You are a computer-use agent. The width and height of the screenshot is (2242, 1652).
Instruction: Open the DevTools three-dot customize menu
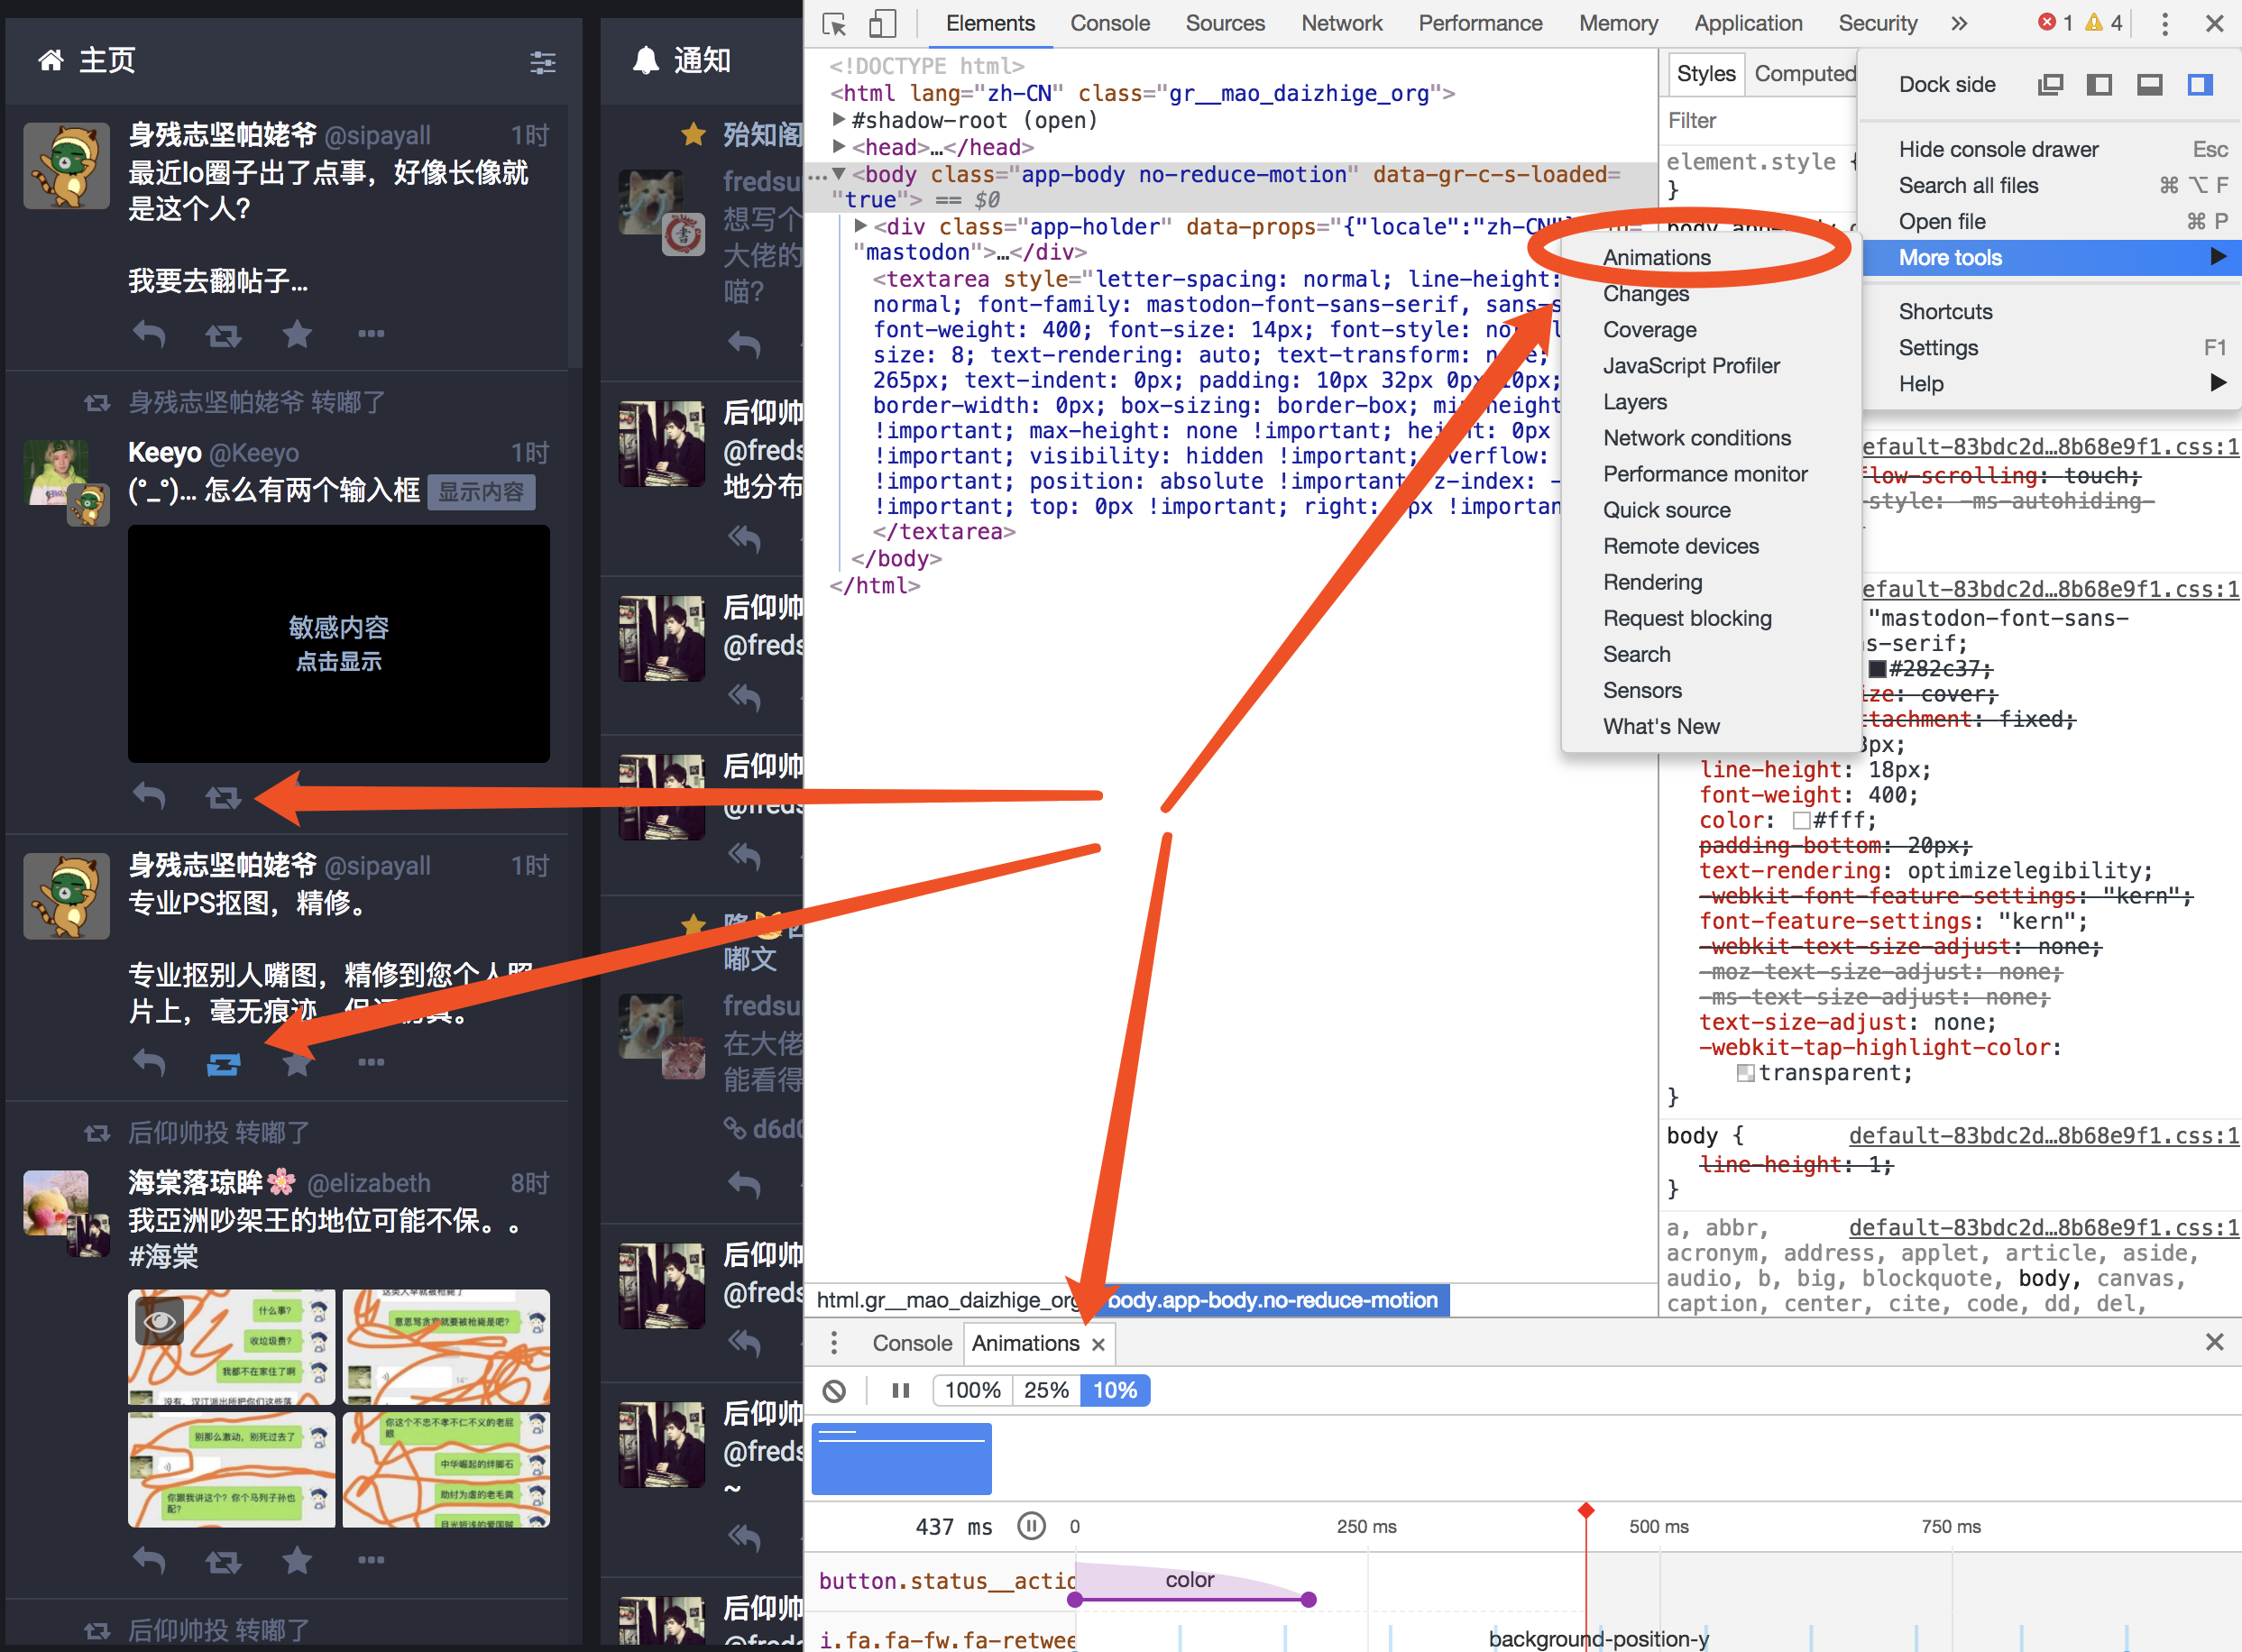pos(2164,24)
